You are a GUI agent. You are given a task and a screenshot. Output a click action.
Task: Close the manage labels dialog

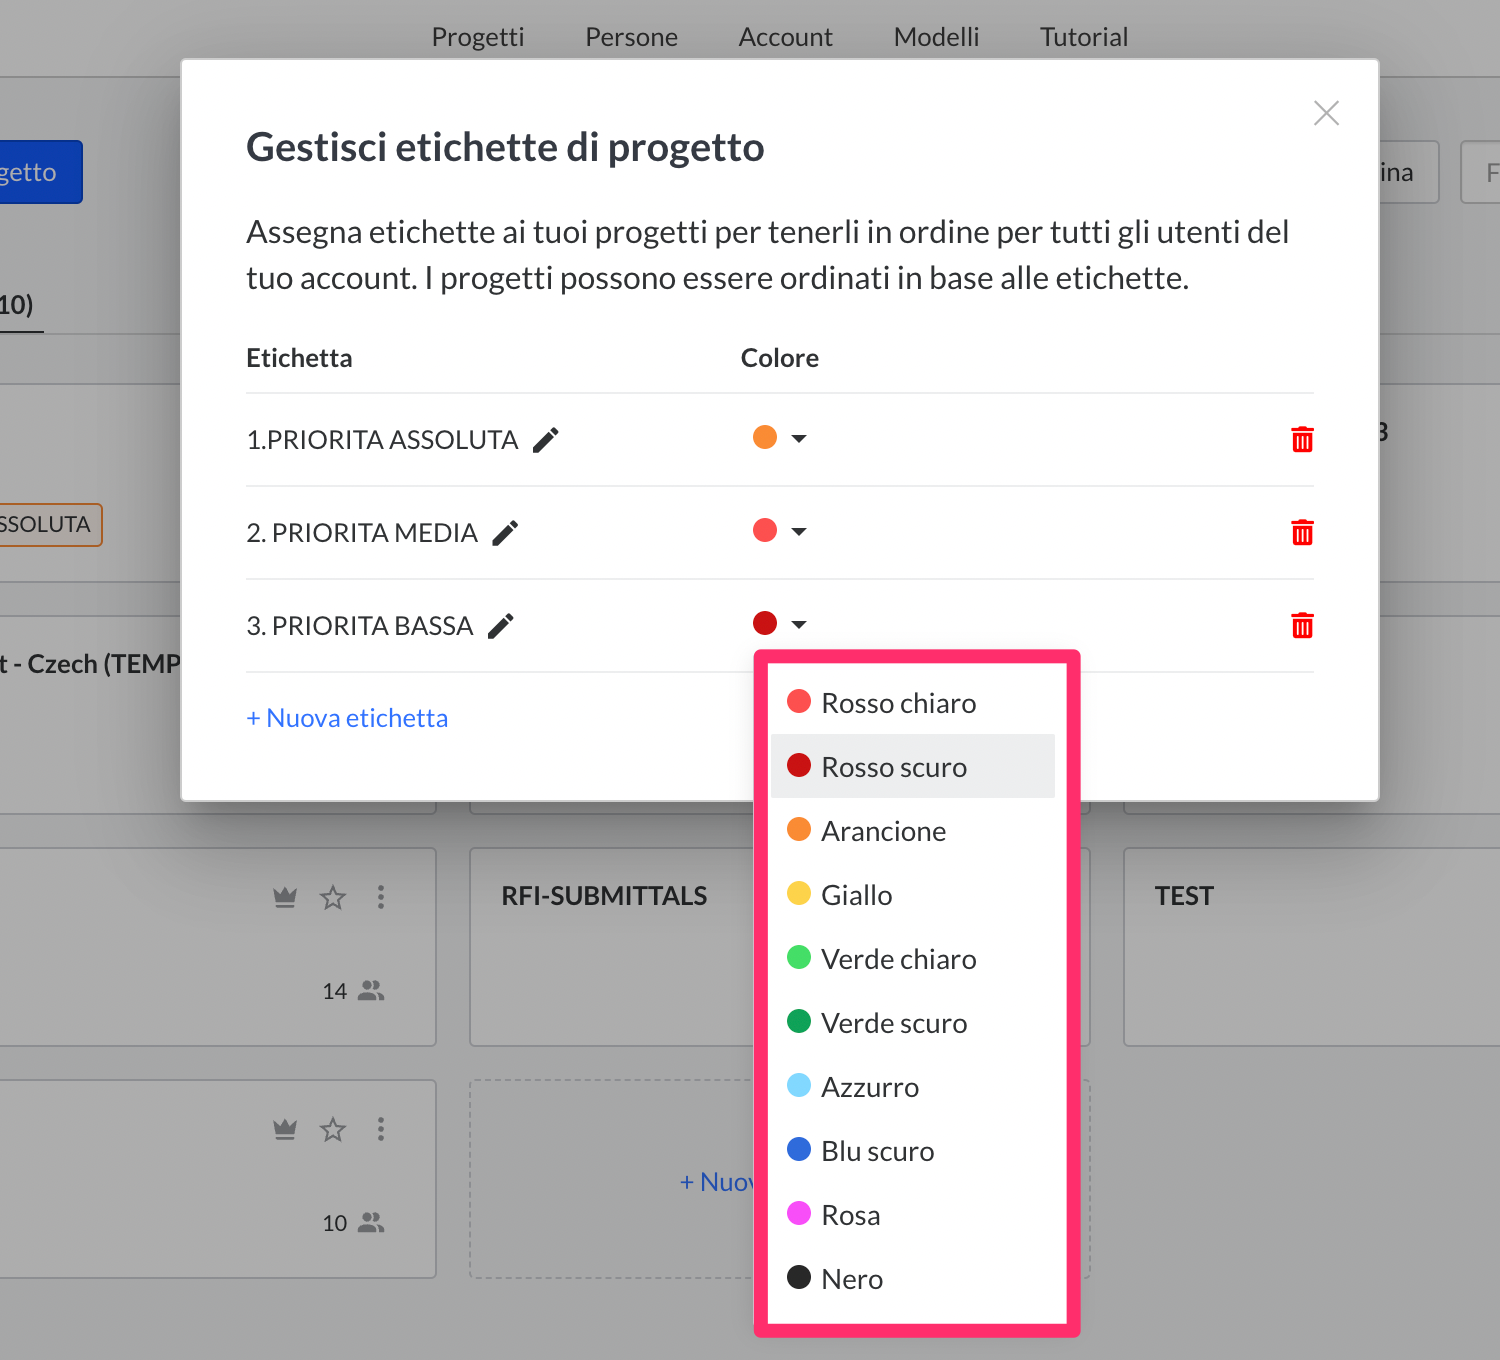pyautogui.click(x=1326, y=113)
